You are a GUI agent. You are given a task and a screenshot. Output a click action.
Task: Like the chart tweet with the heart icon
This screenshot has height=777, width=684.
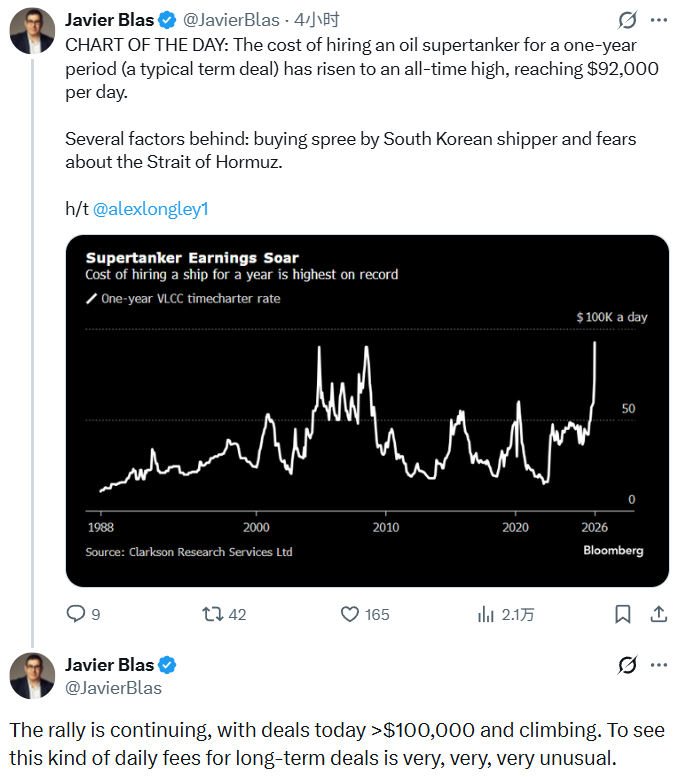pos(350,613)
